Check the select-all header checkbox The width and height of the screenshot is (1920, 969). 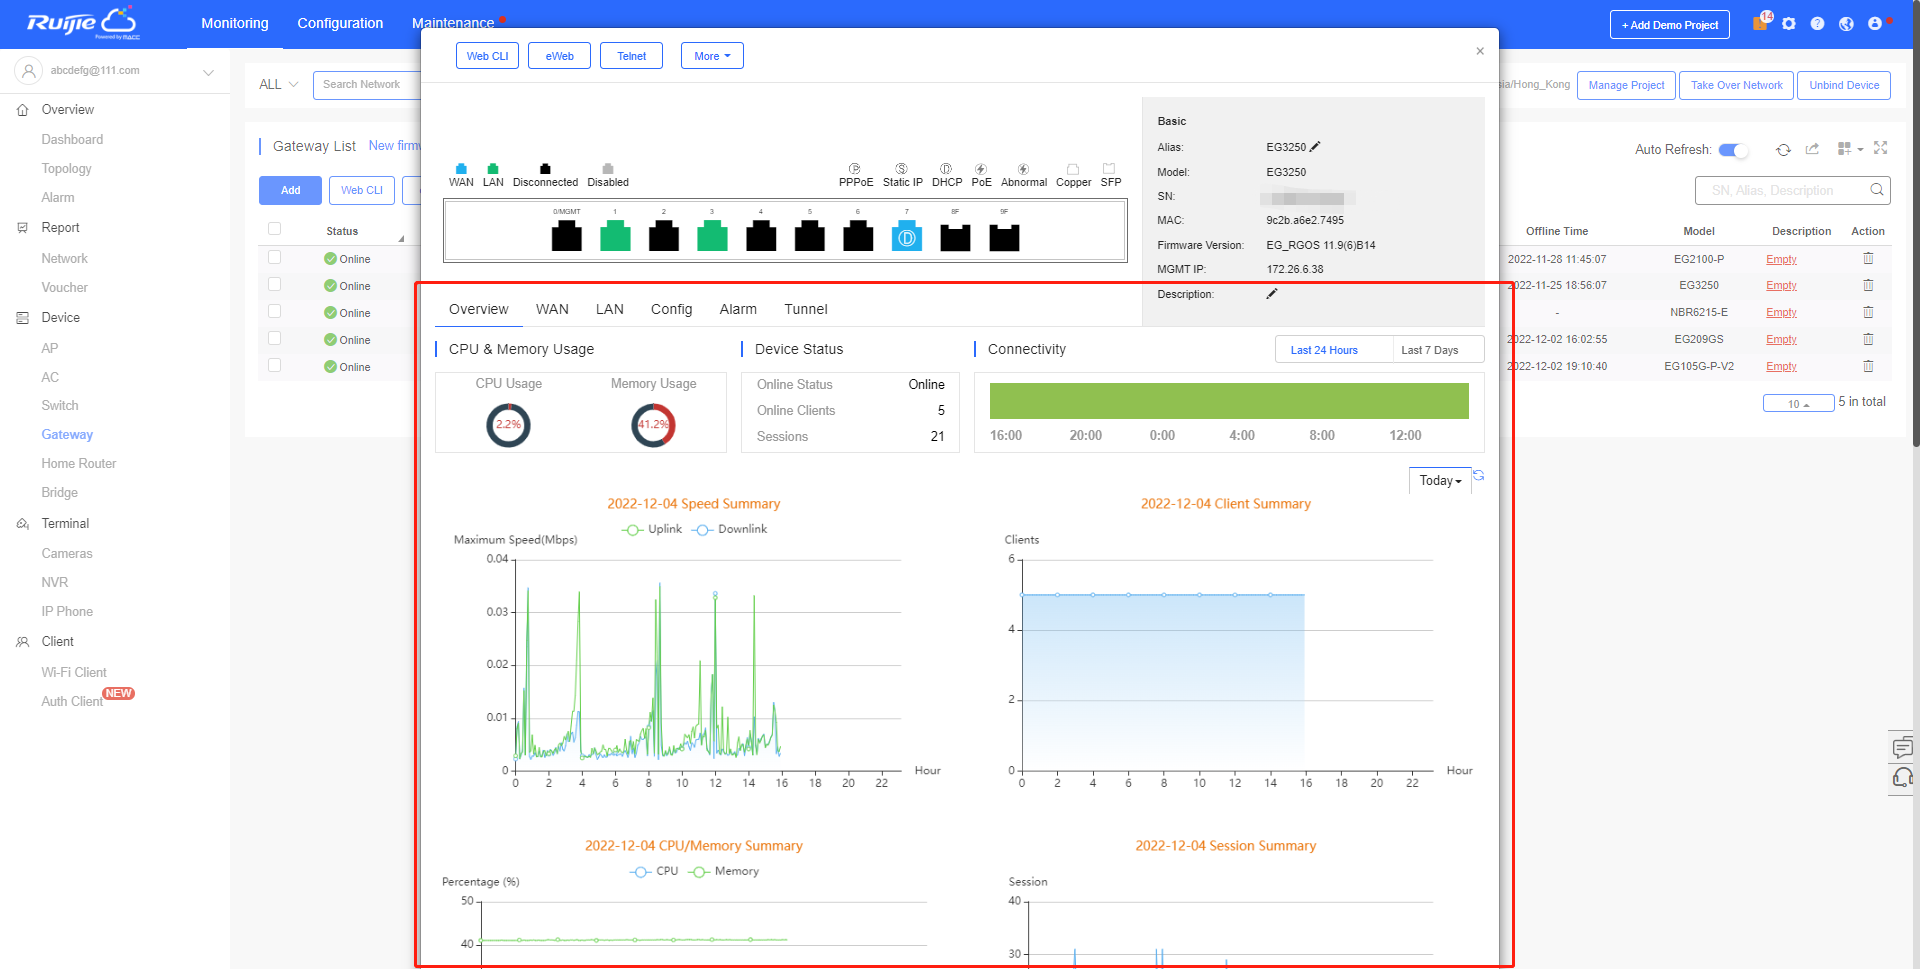(275, 230)
